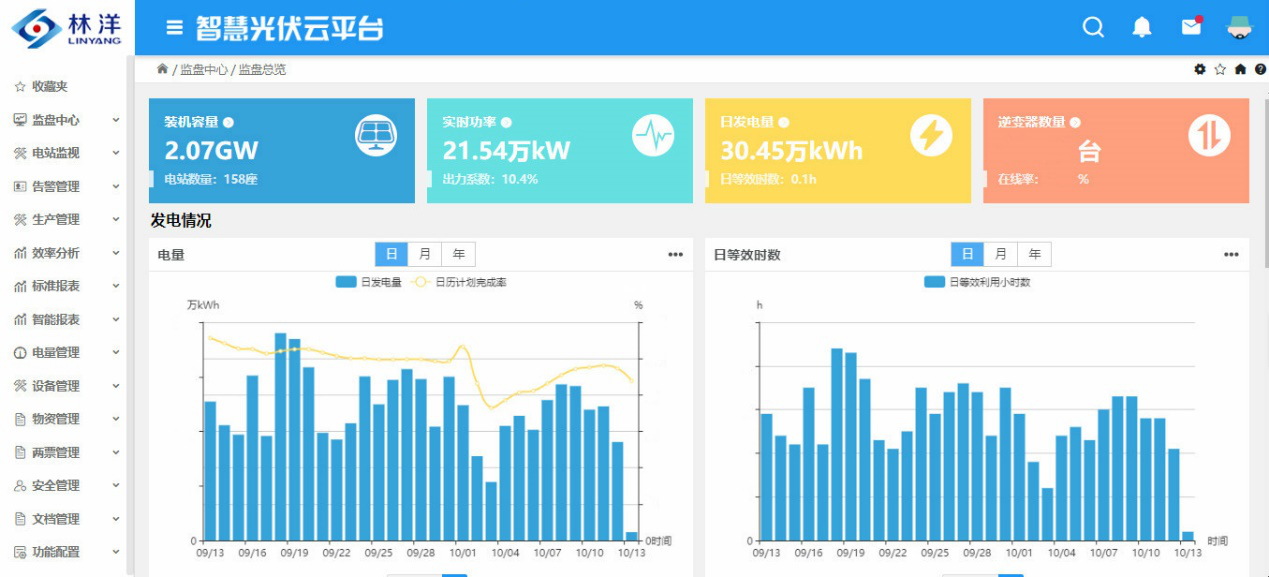Click the solar panel icon on 装机容量 card
This screenshot has width=1269, height=577.
coord(376,136)
